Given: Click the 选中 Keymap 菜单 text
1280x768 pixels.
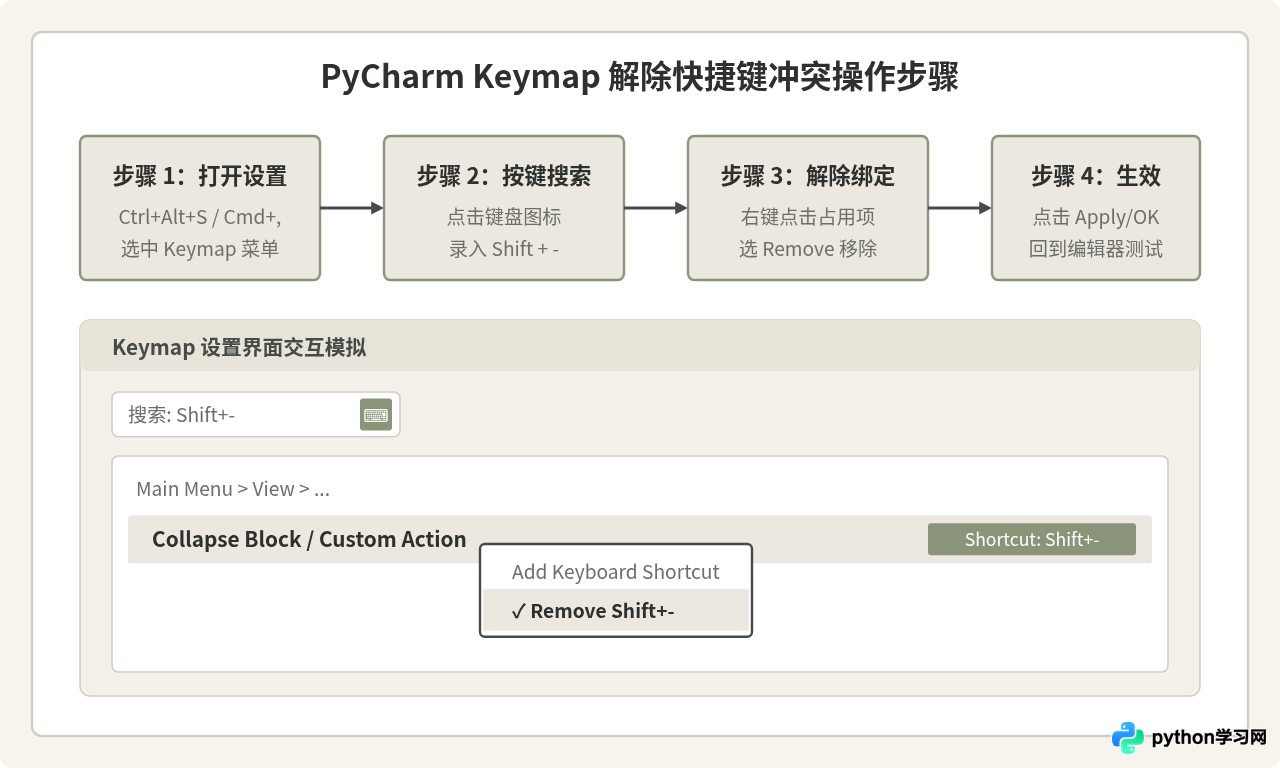Looking at the screenshot, I should pos(200,249).
